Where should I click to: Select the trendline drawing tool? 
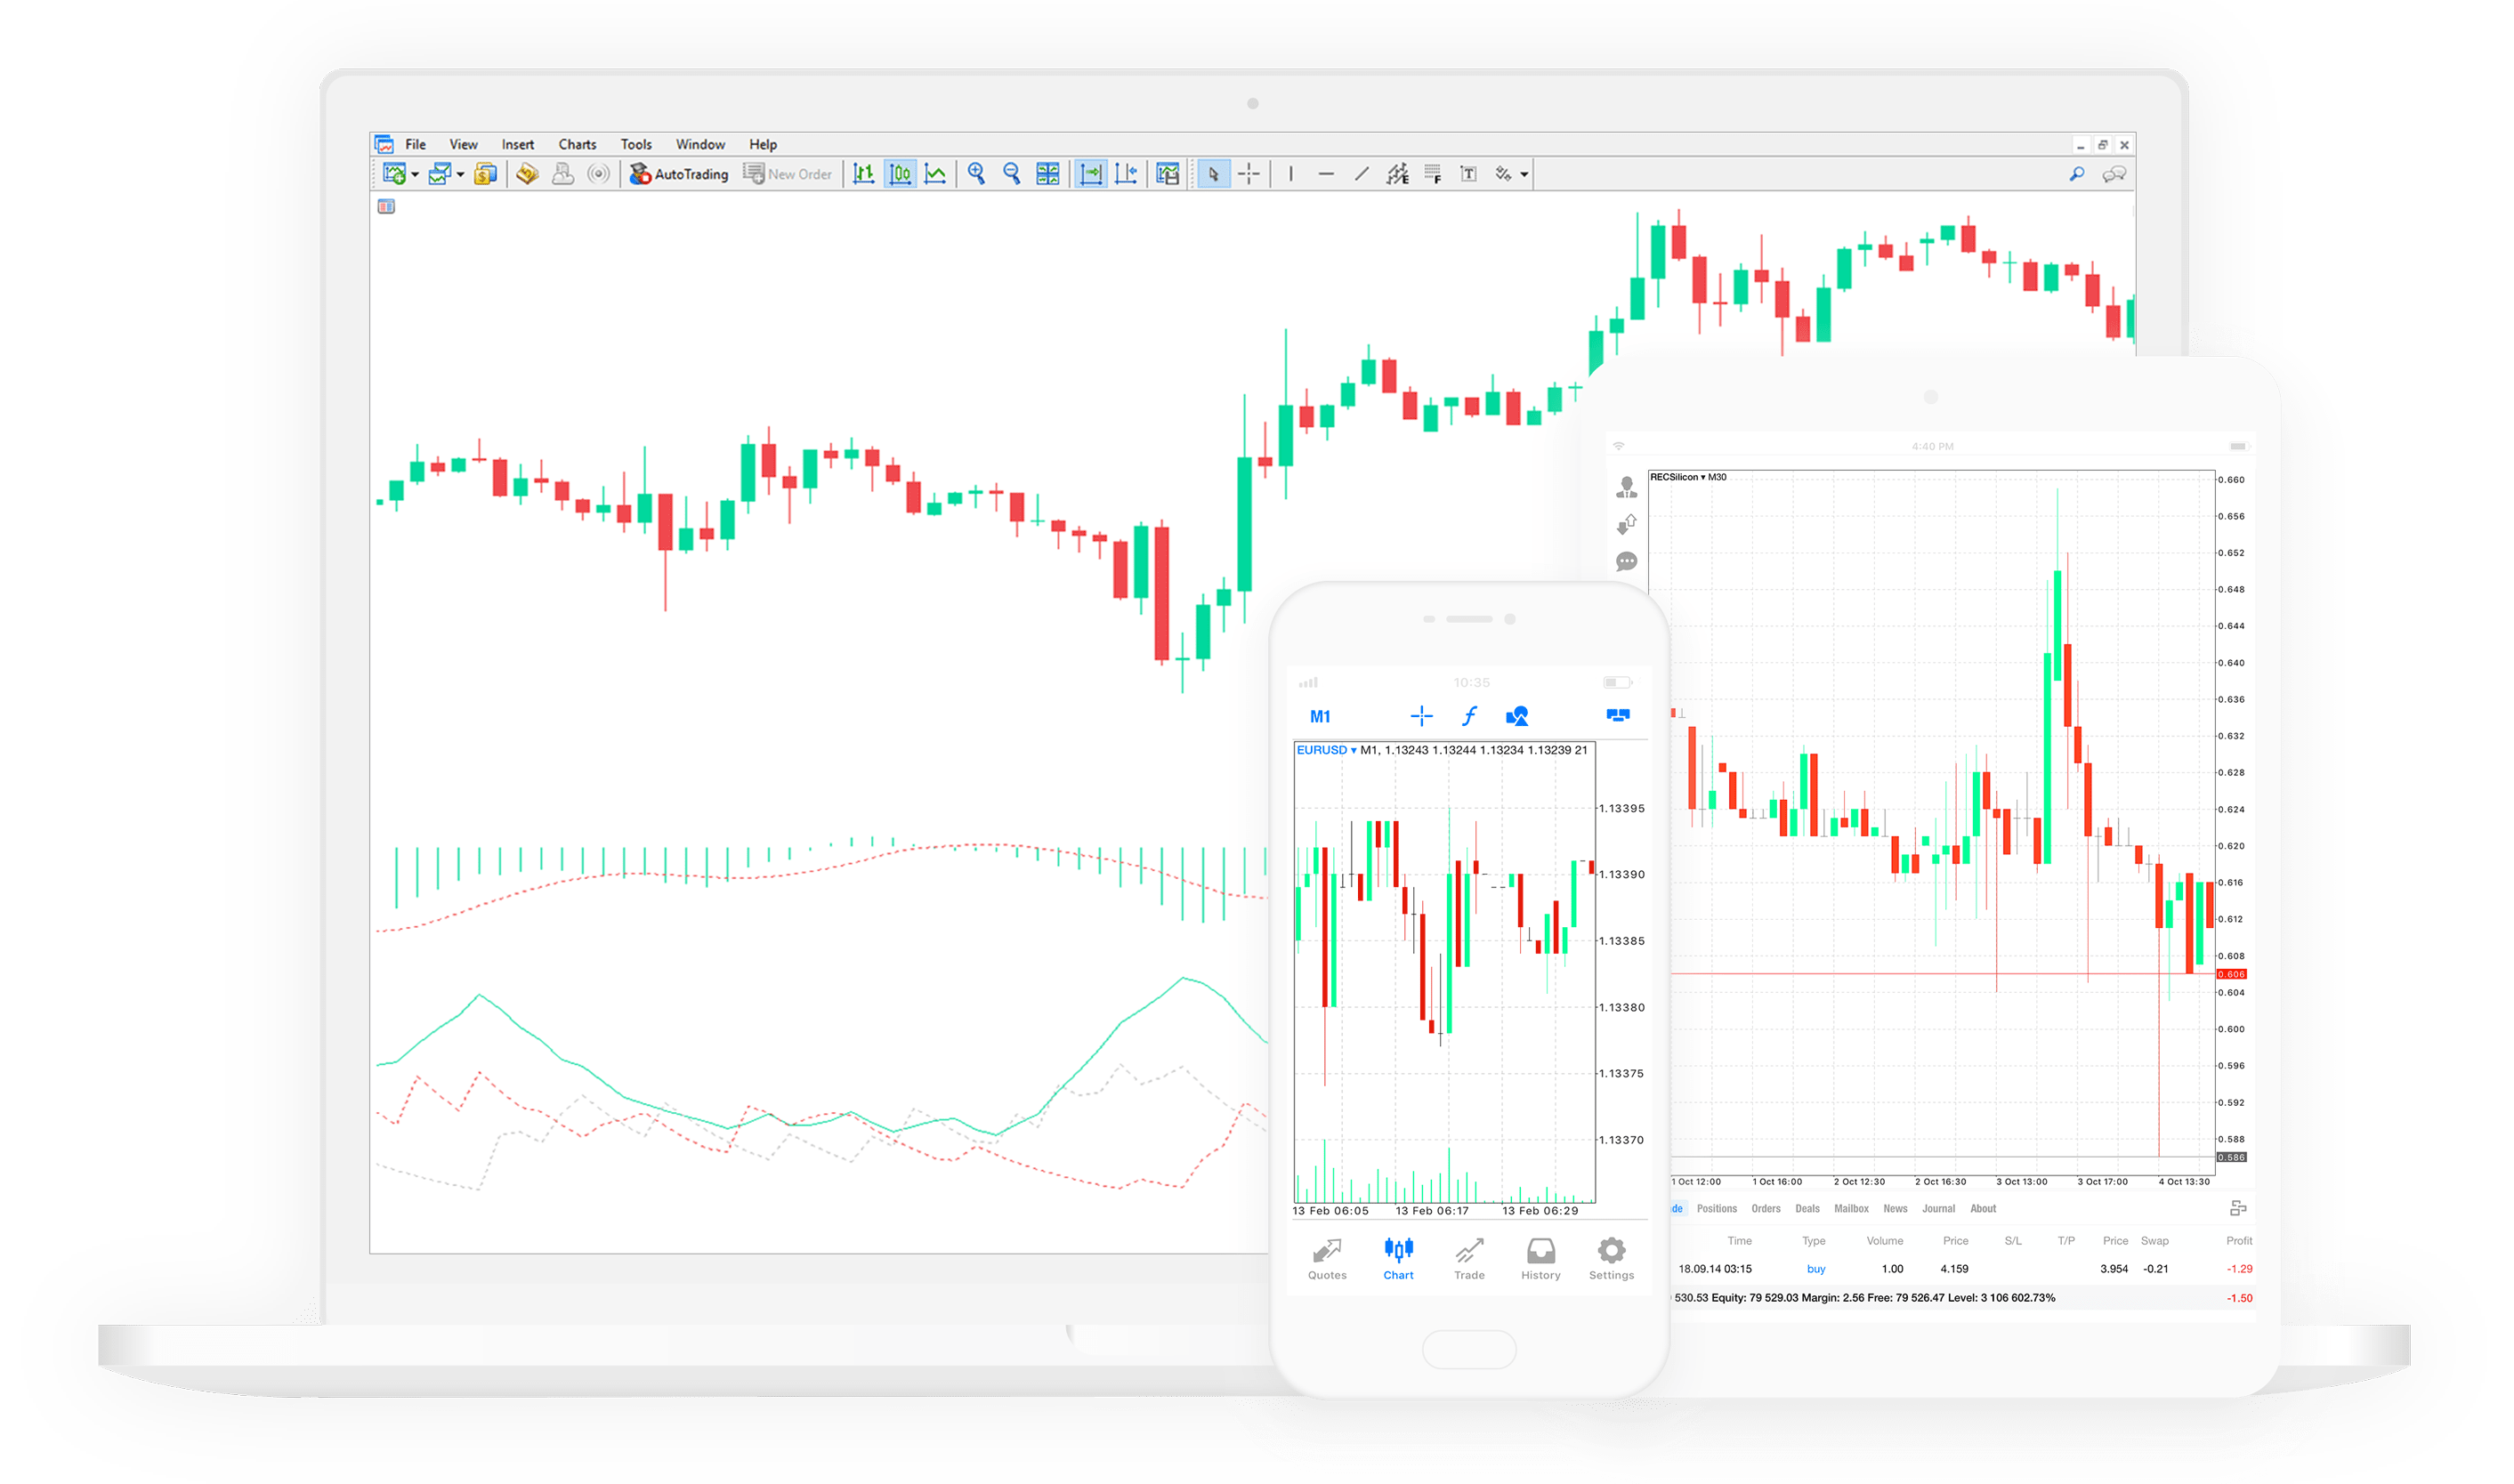click(x=1362, y=174)
